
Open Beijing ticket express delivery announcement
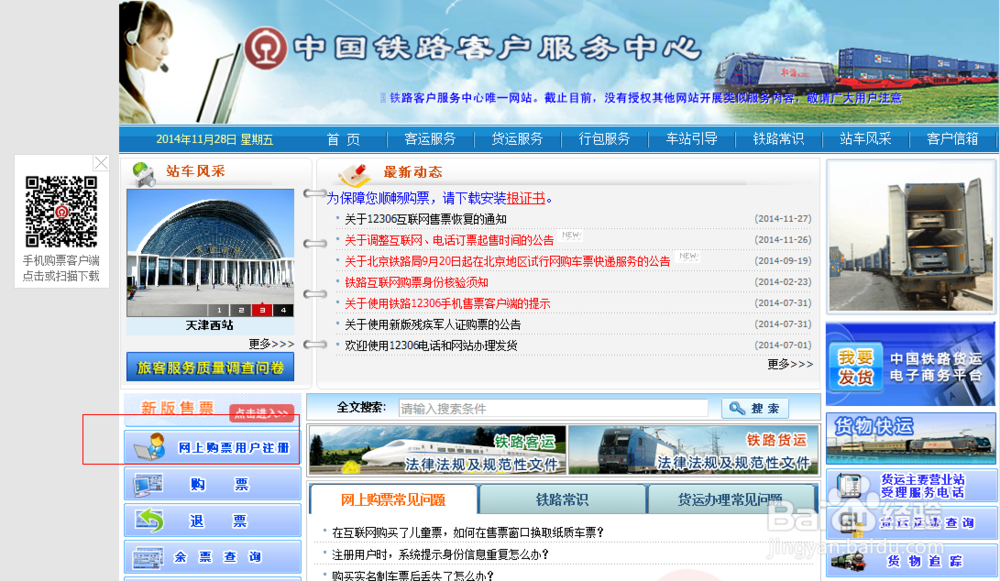(508, 261)
